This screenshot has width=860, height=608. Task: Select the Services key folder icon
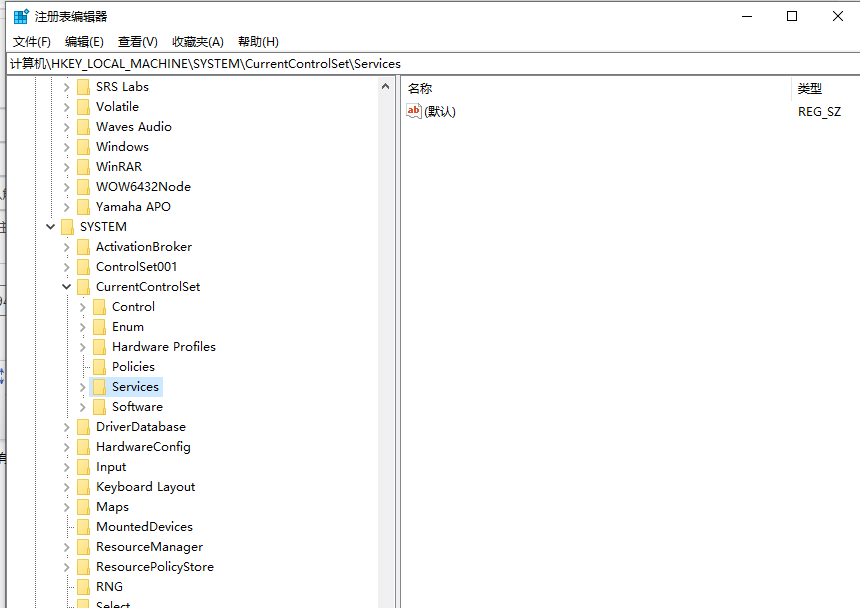[99, 386]
